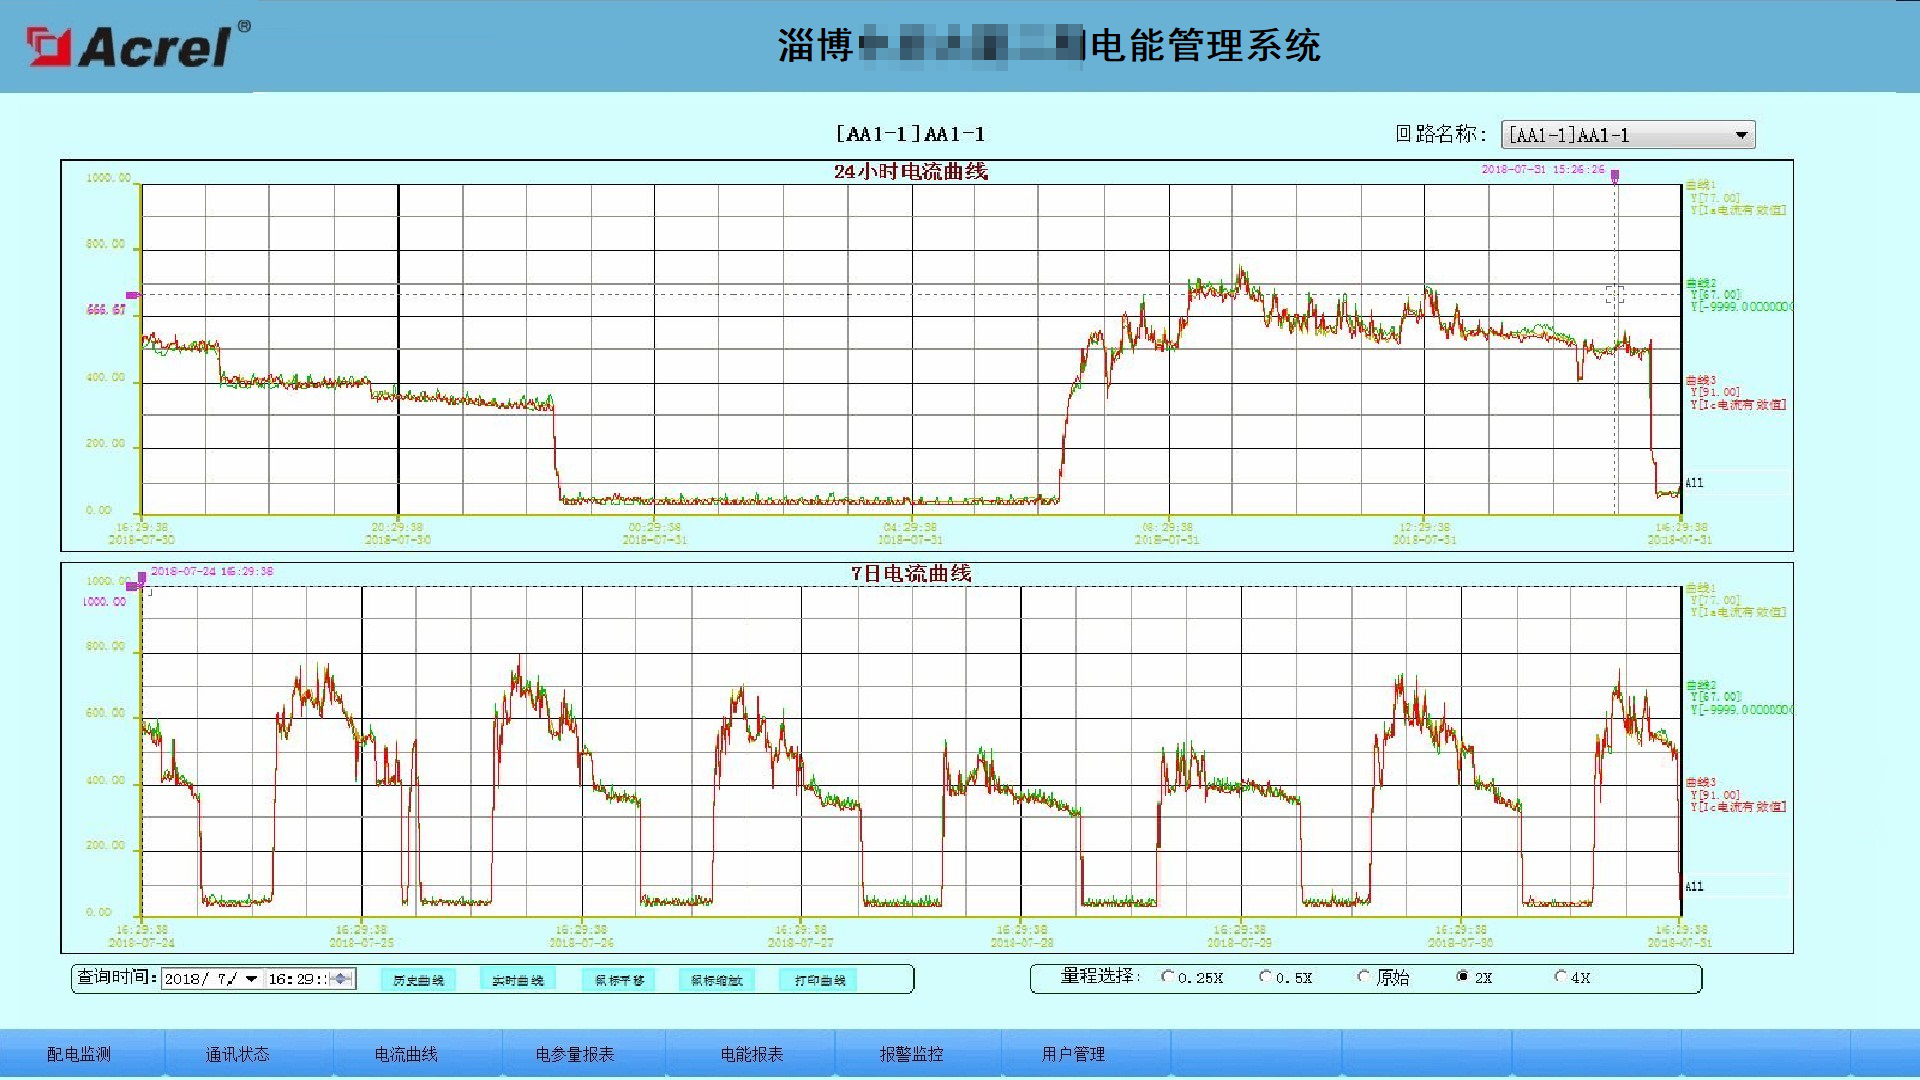The image size is (1920, 1080).
Task: Select the 0.5X range option
Action: click(1265, 977)
